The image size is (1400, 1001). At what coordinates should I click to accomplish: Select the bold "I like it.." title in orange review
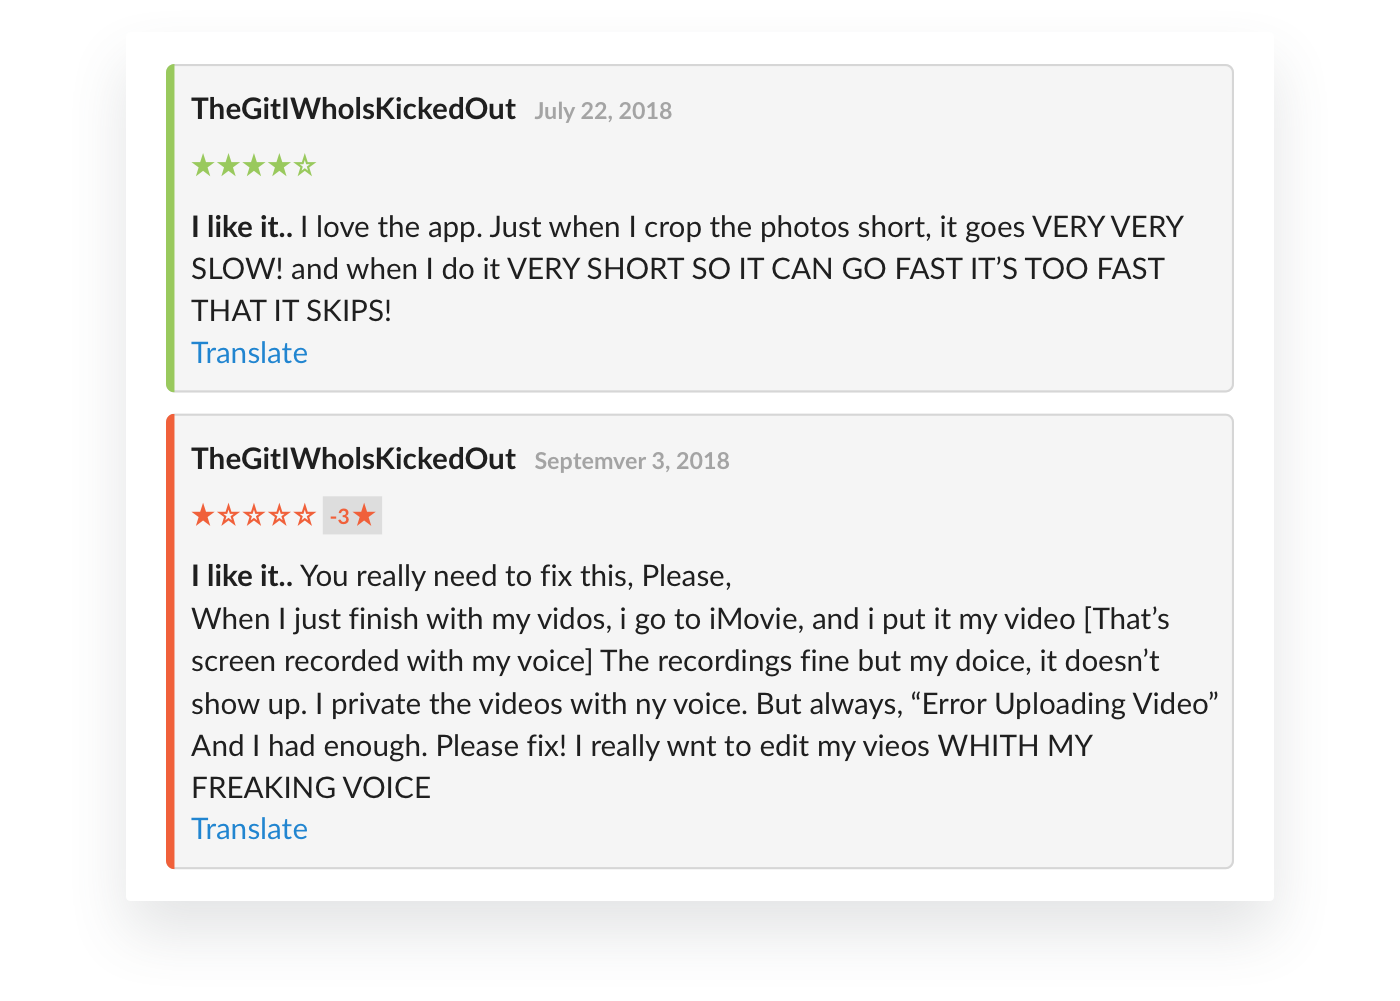[241, 577]
